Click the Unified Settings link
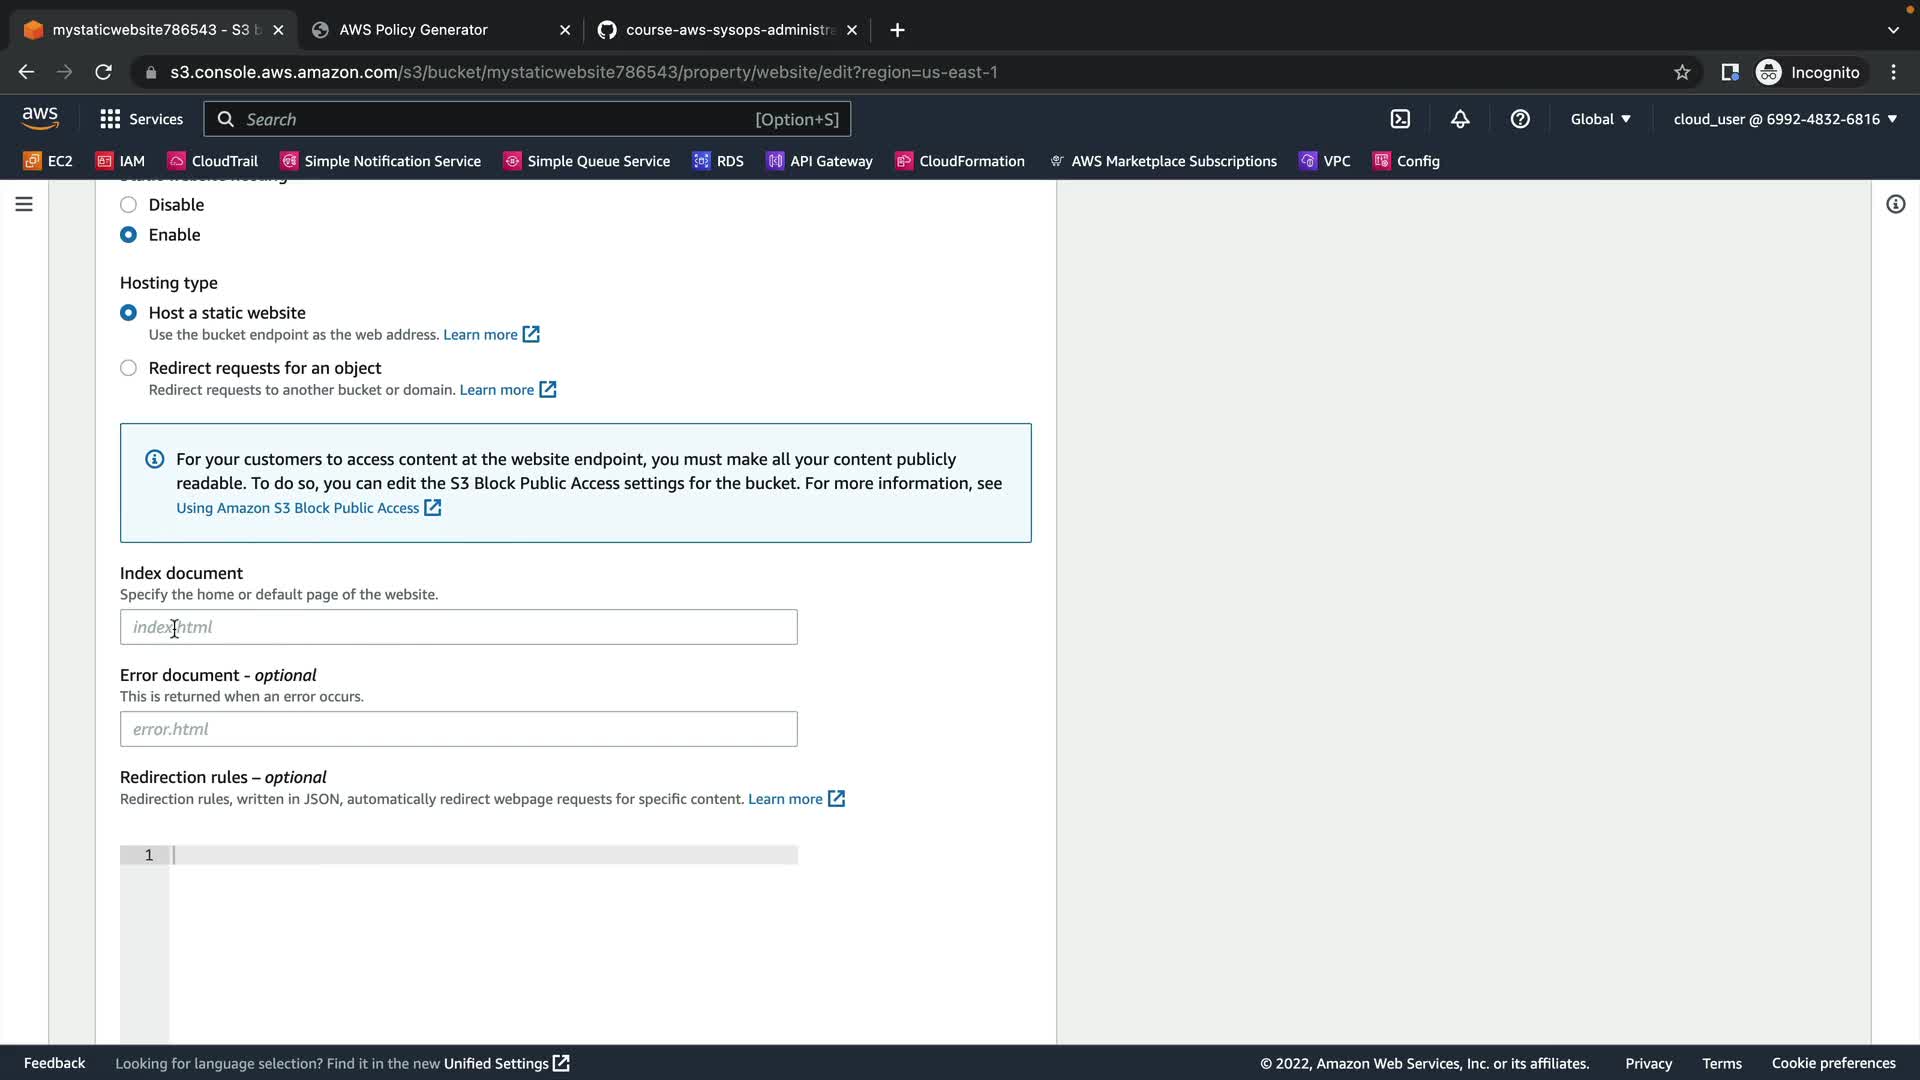1920x1080 pixels. click(x=496, y=1063)
